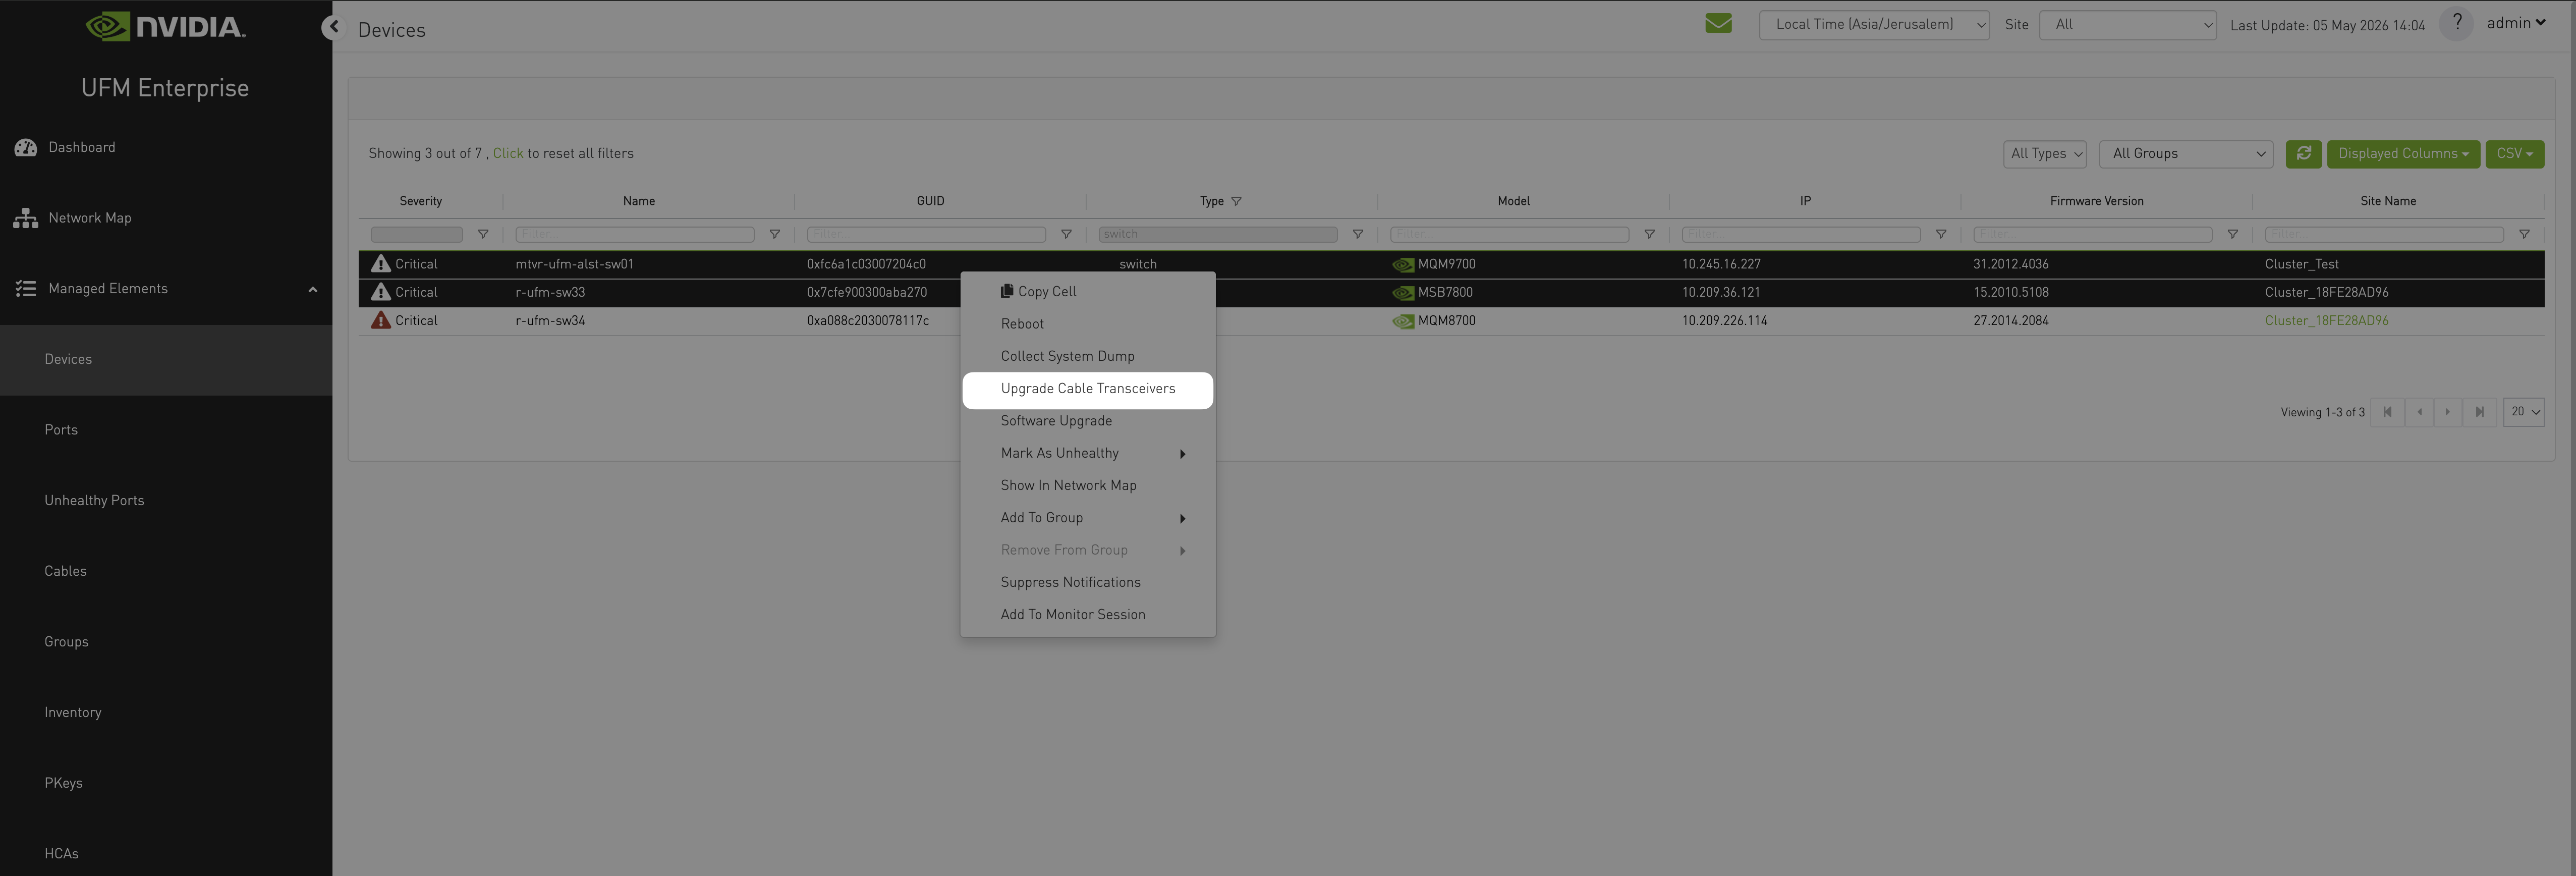Open the Dashboard gauge icon
The height and width of the screenshot is (876, 2576).
coord(26,148)
